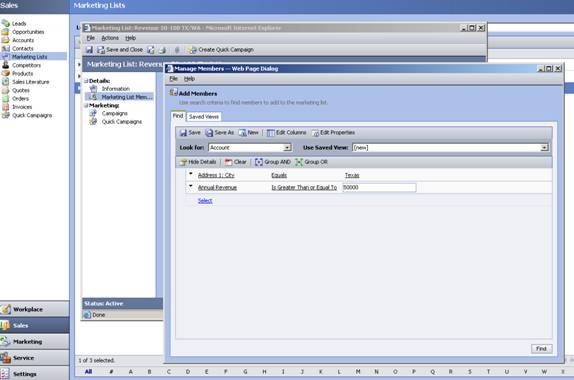The image size is (574, 380).
Task: Click the Find button
Action: pyautogui.click(x=541, y=349)
